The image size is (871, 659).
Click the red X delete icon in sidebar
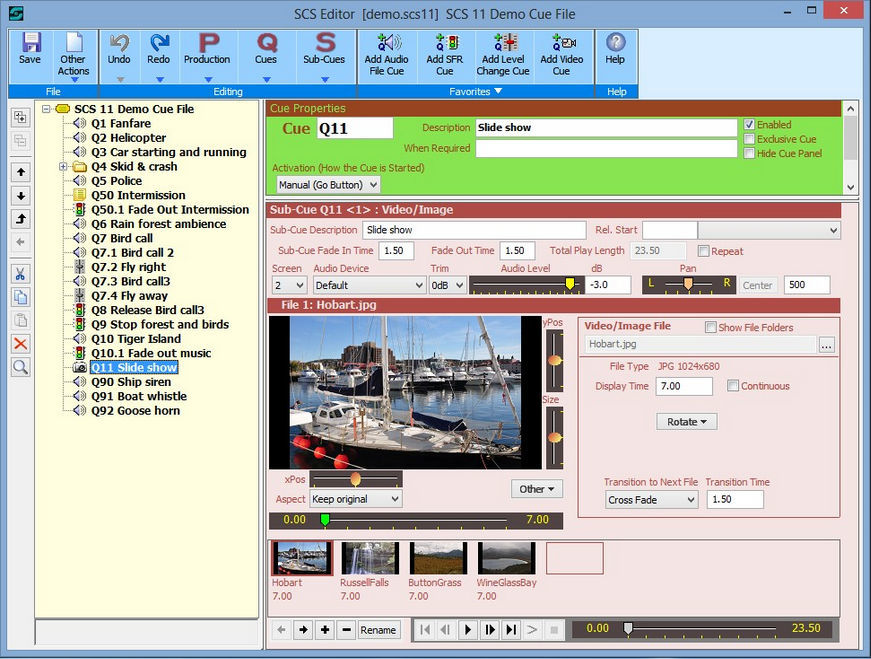click(20, 343)
